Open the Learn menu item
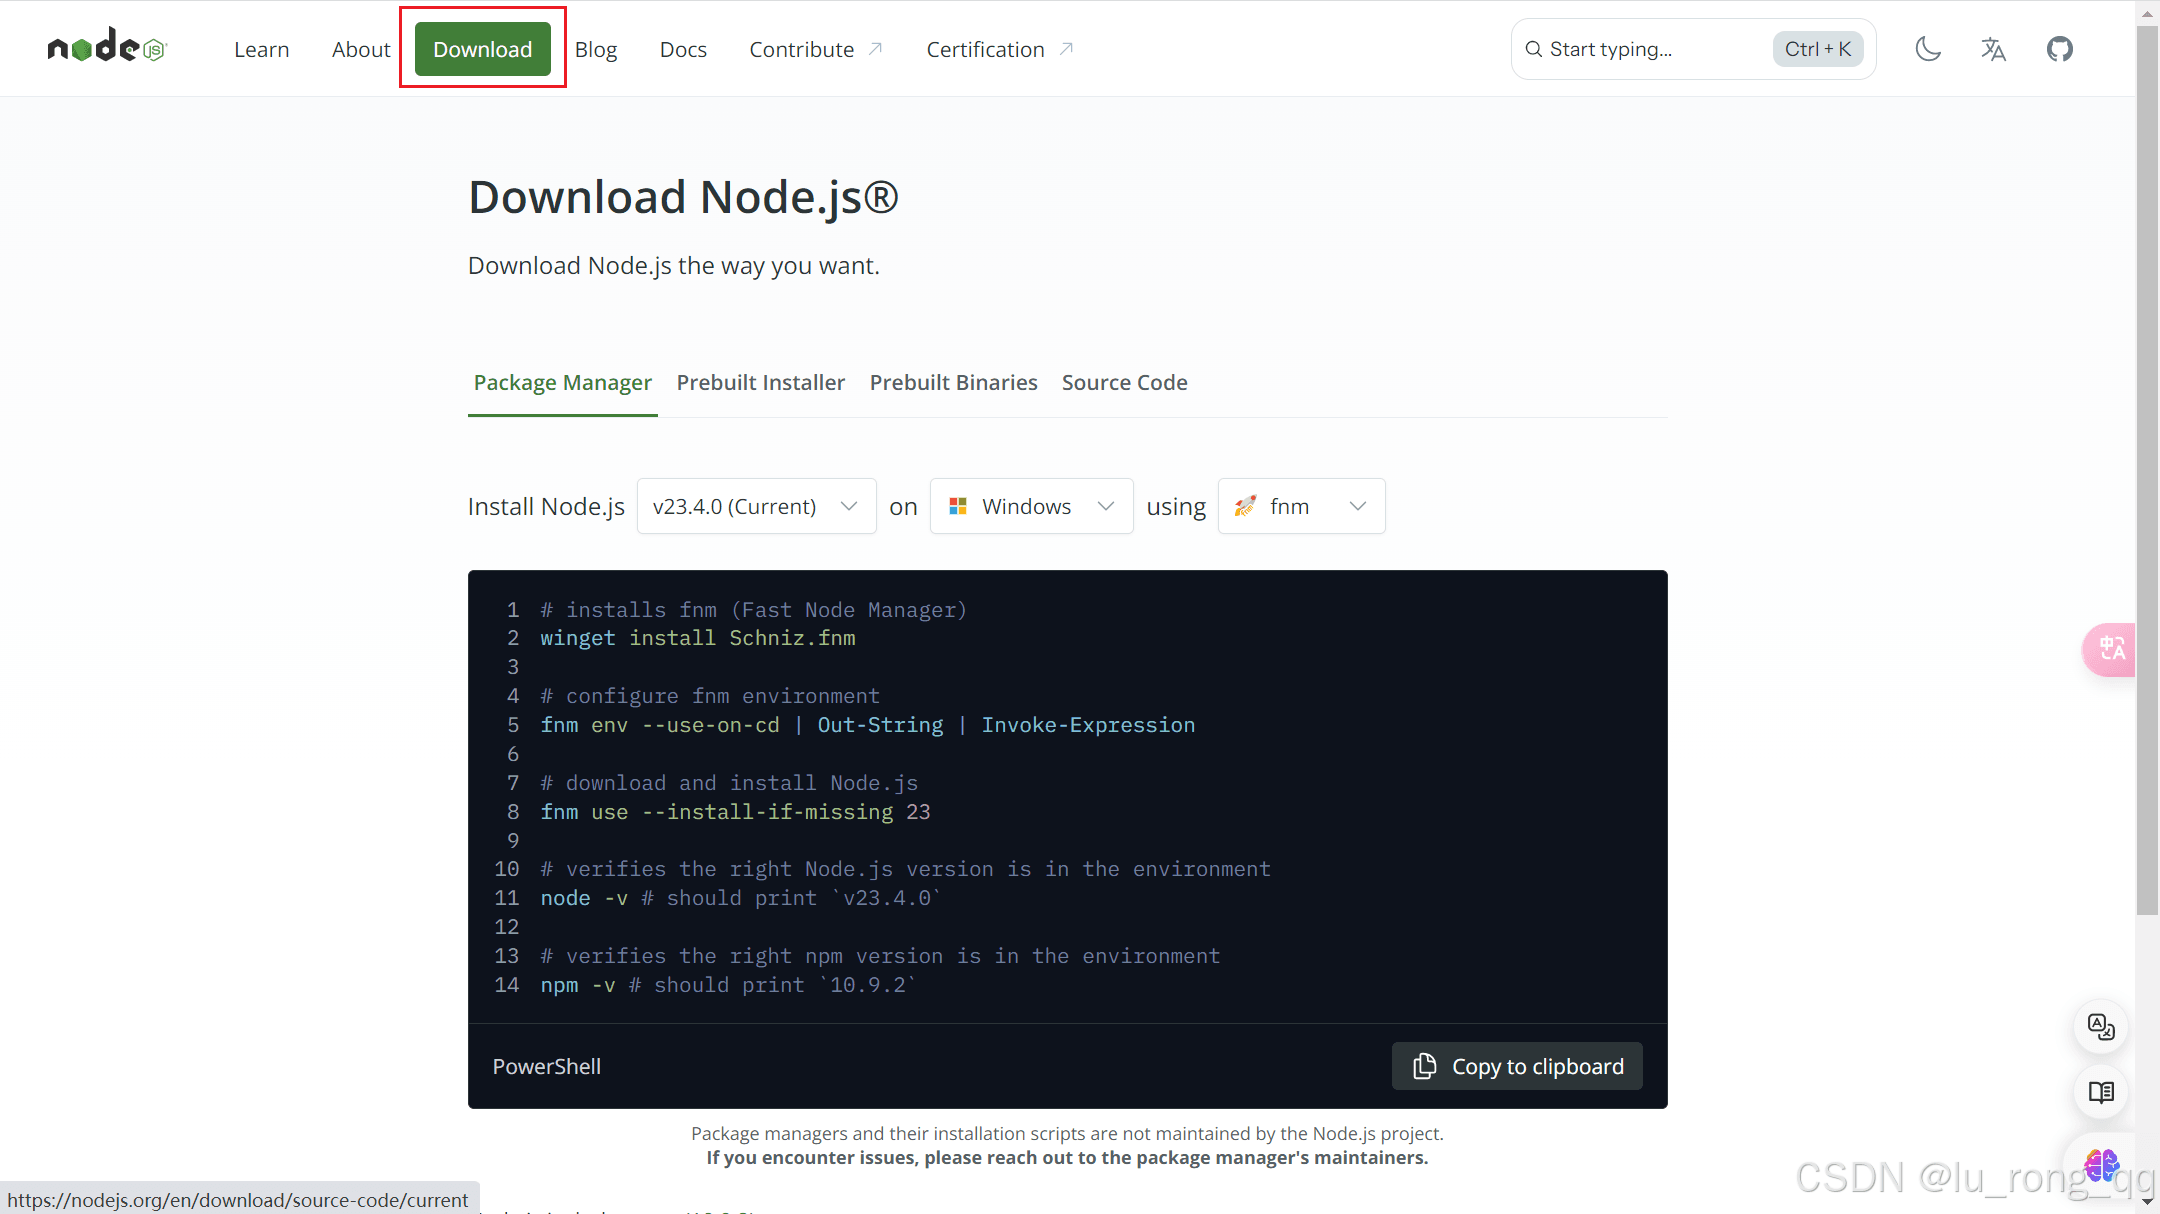The width and height of the screenshot is (2160, 1214). (261, 49)
